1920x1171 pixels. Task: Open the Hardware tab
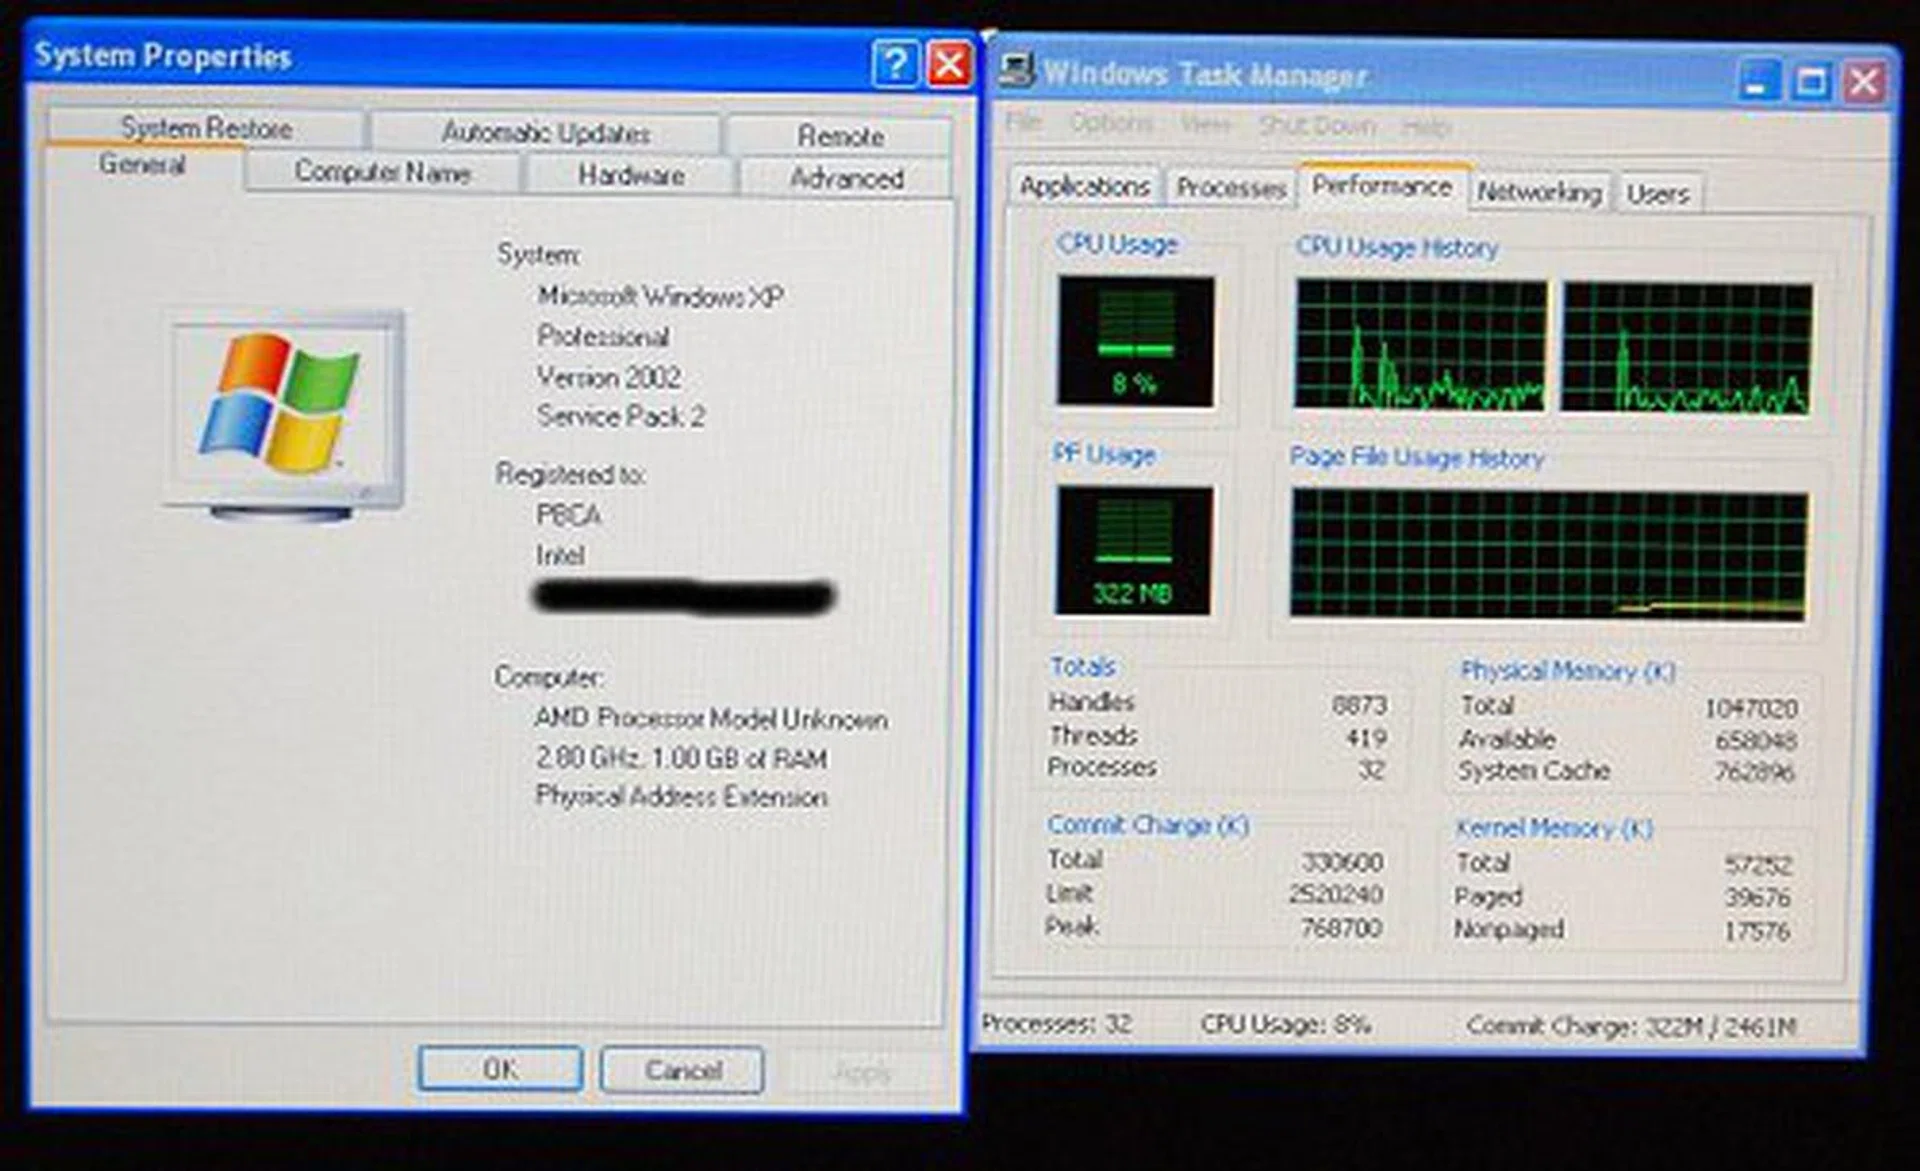(x=631, y=176)
